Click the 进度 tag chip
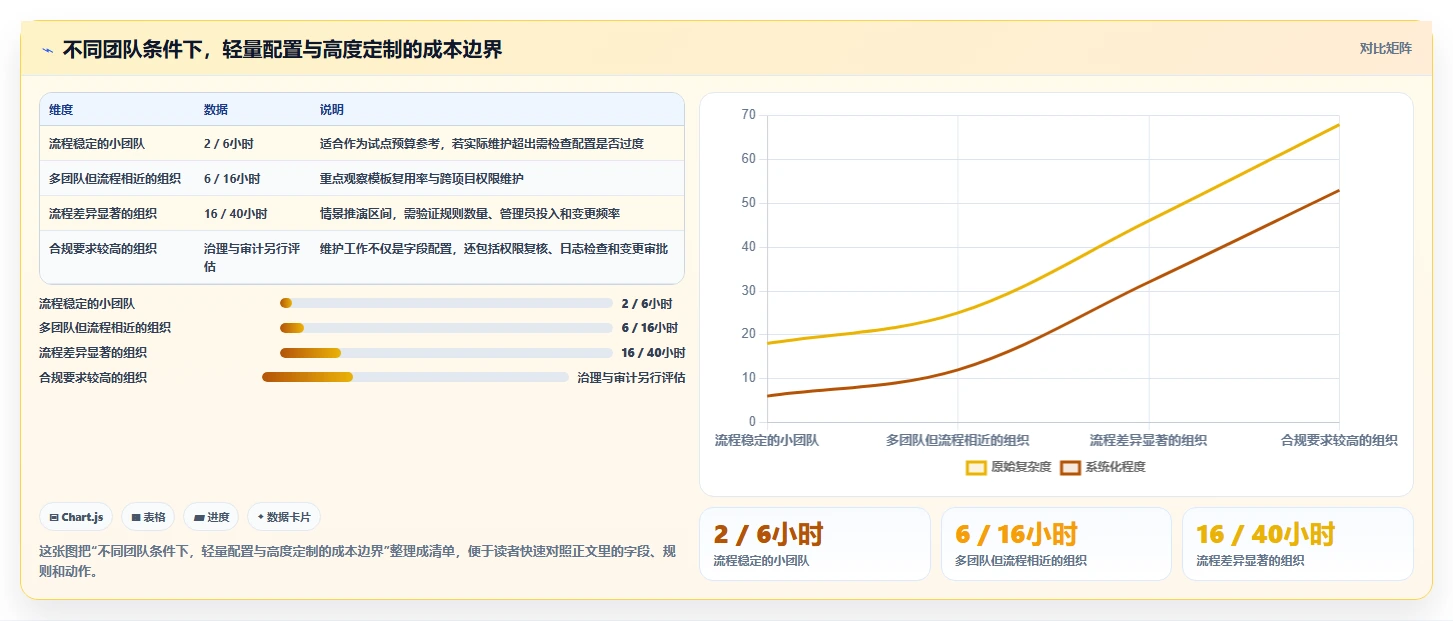Image resolution: width=1453 pixels, height=621 pixels. [x=211, y=517]
